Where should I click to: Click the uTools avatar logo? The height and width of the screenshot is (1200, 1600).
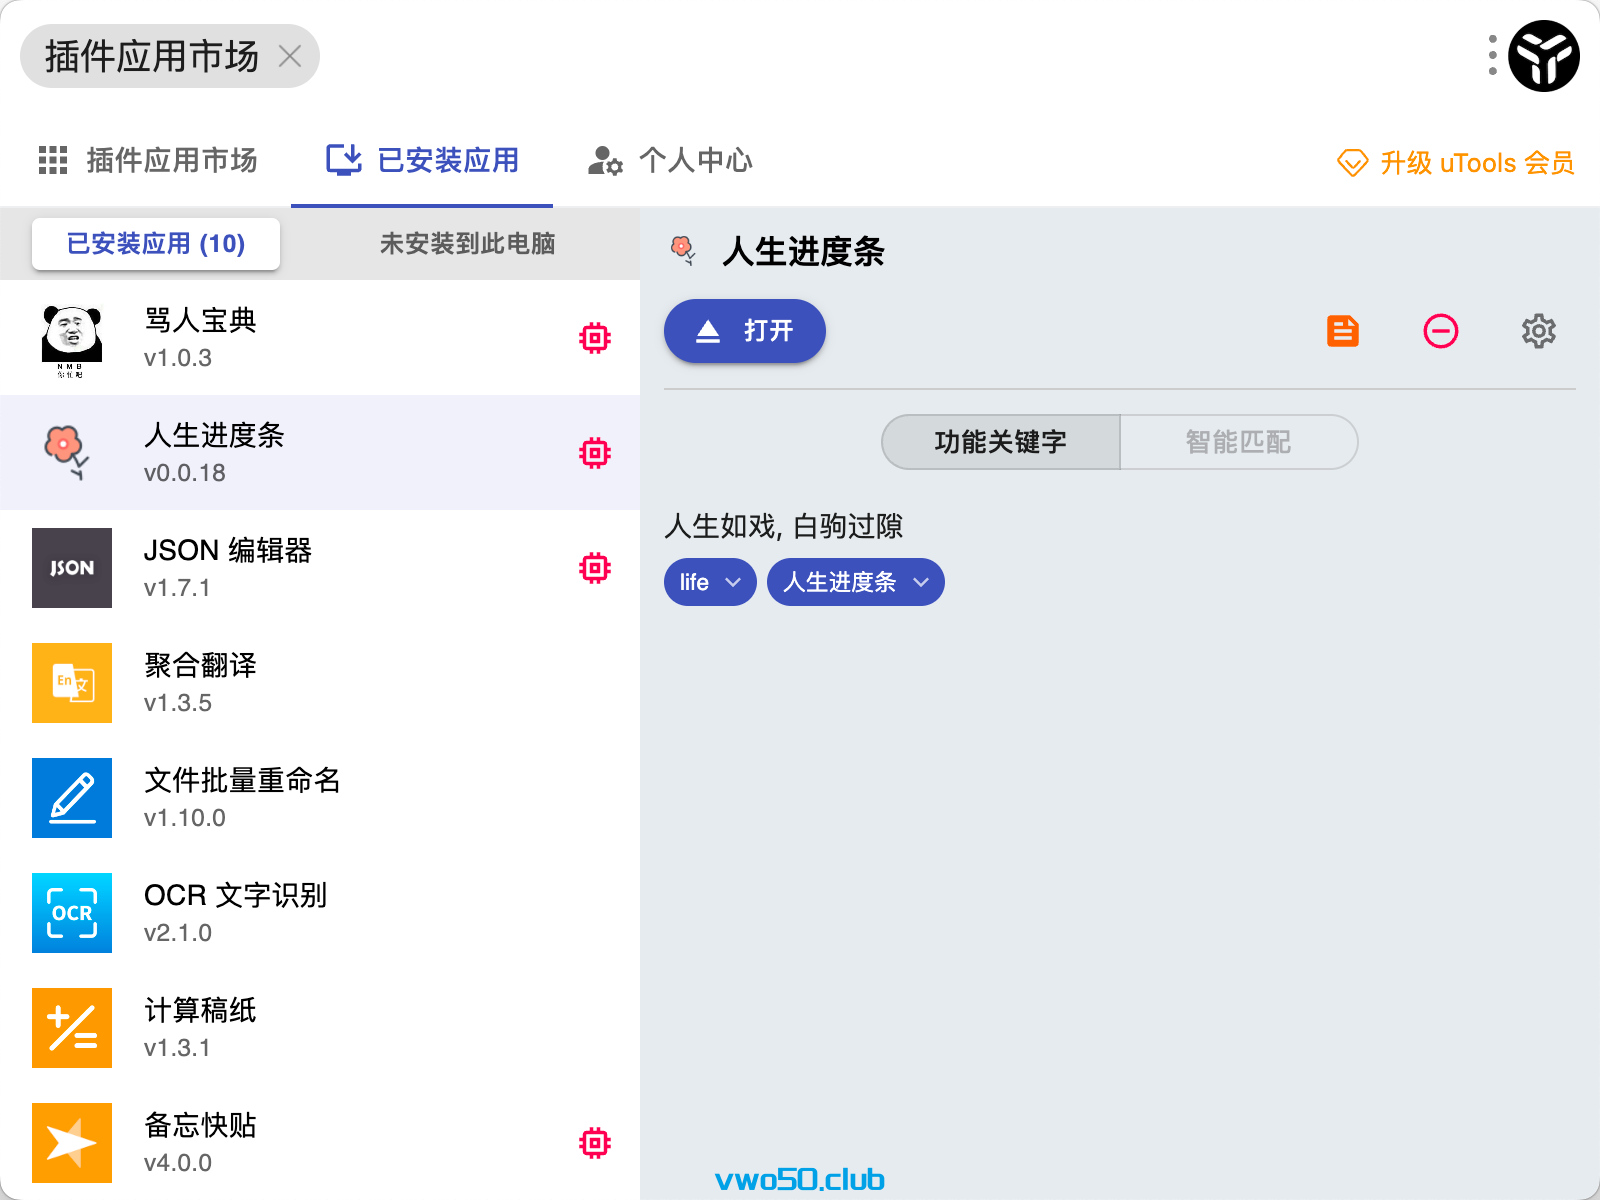pos(1543,56)
